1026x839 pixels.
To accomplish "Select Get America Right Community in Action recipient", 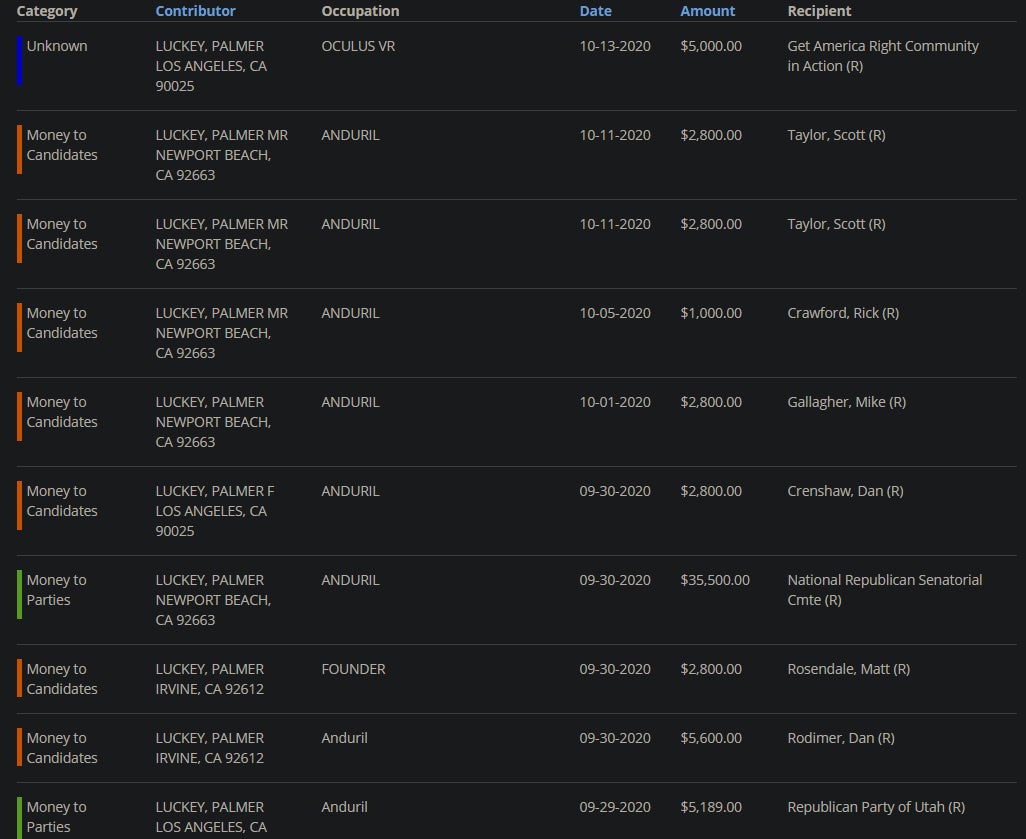I will tap(882, 56).
